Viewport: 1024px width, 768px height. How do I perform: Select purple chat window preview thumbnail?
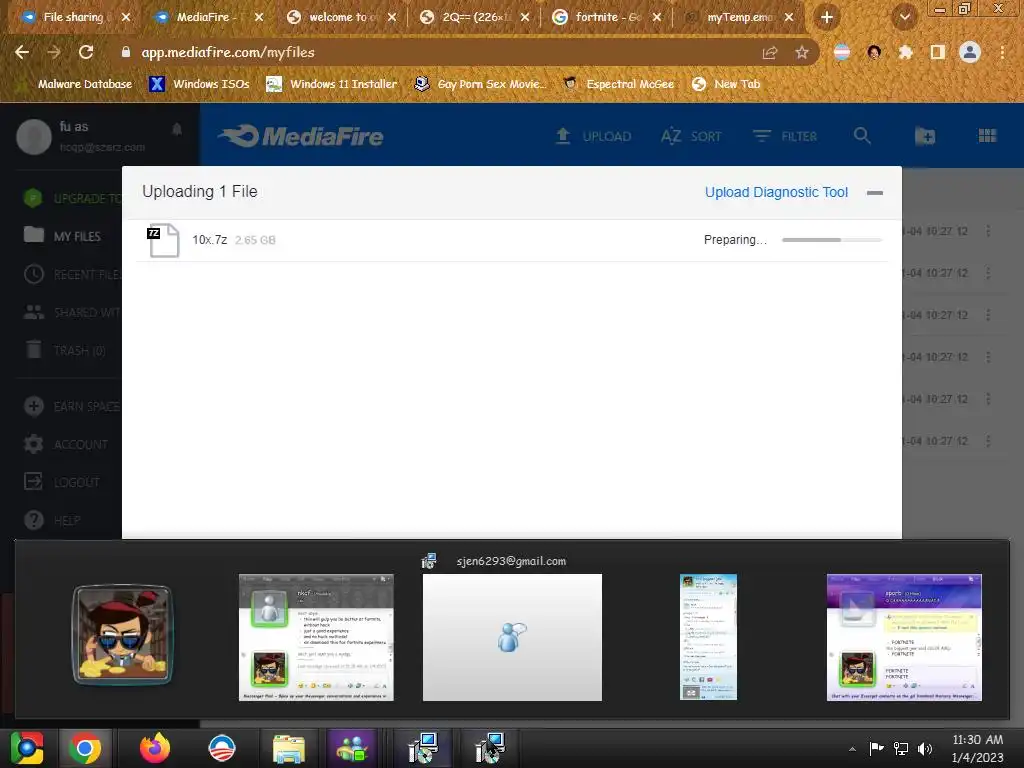pyautogui.click(x=904, y=637)
